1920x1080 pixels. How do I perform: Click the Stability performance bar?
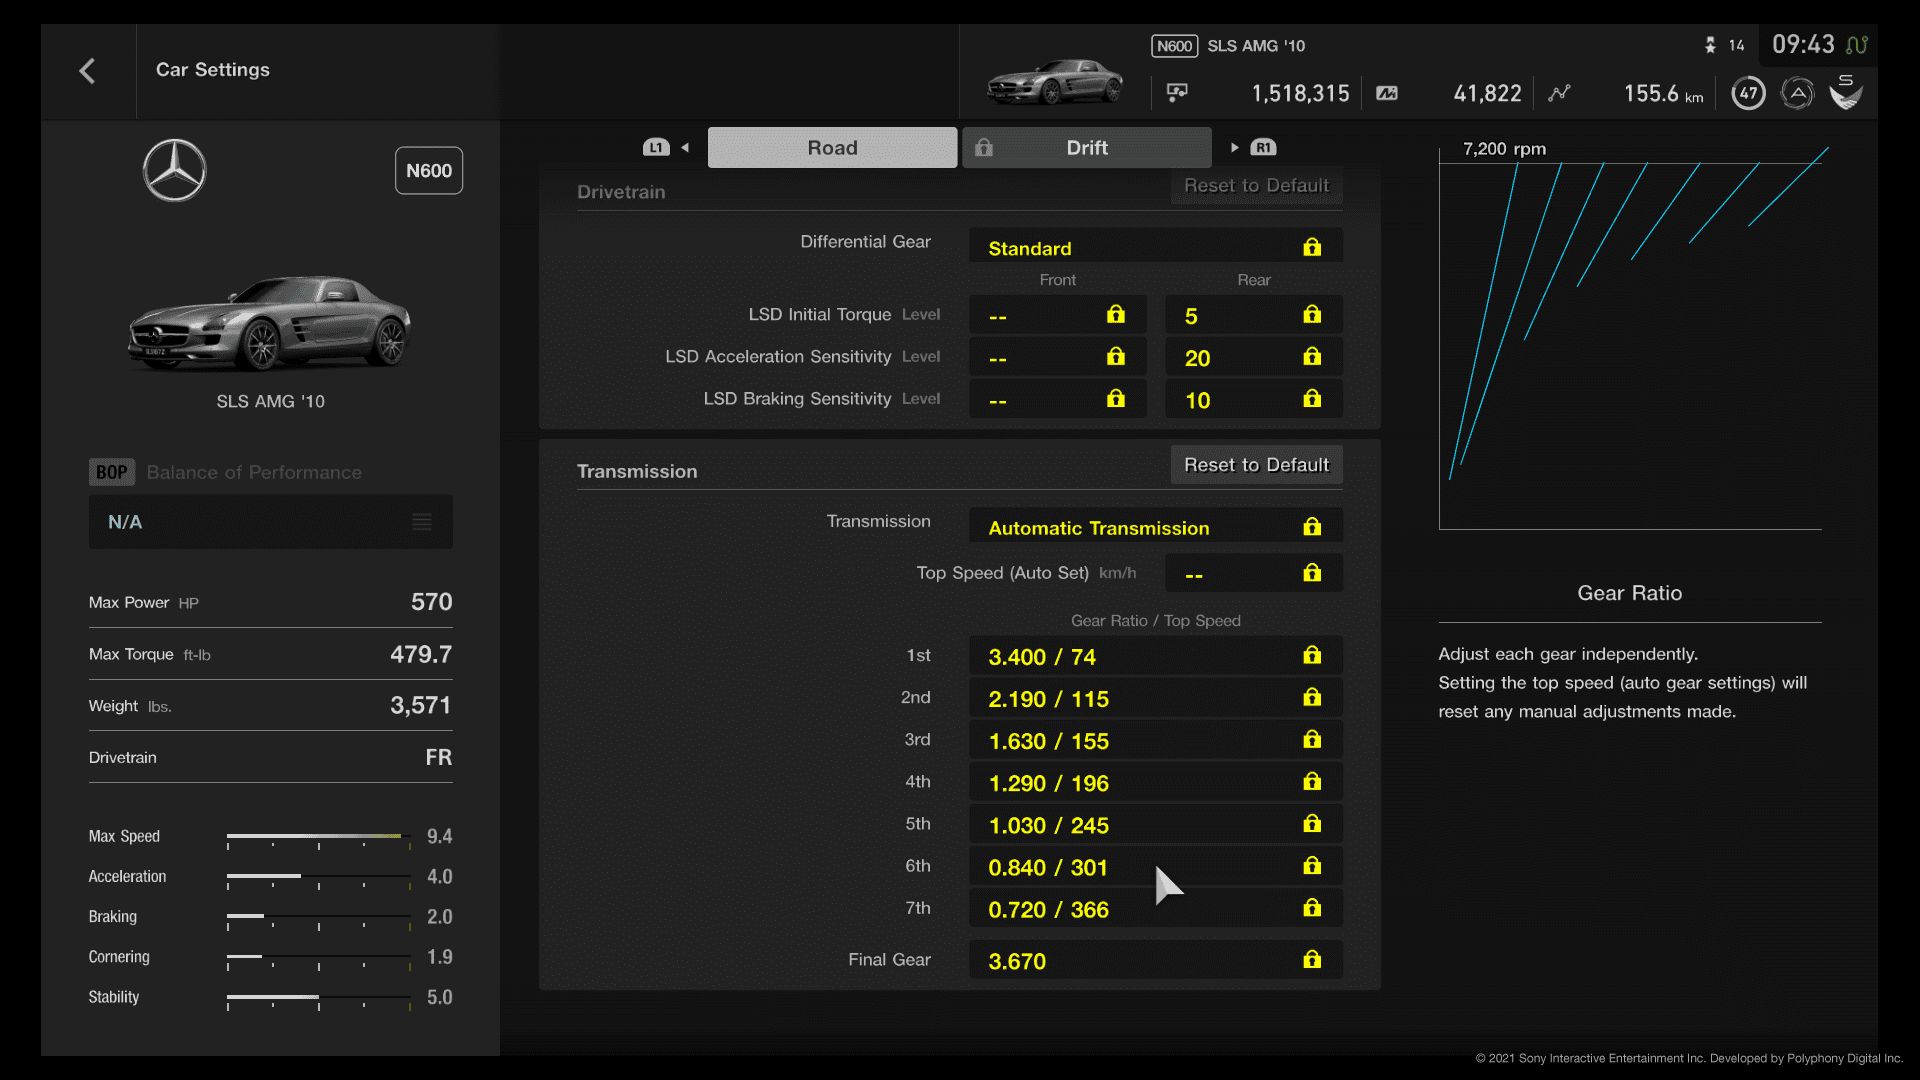tap(318, 998)
